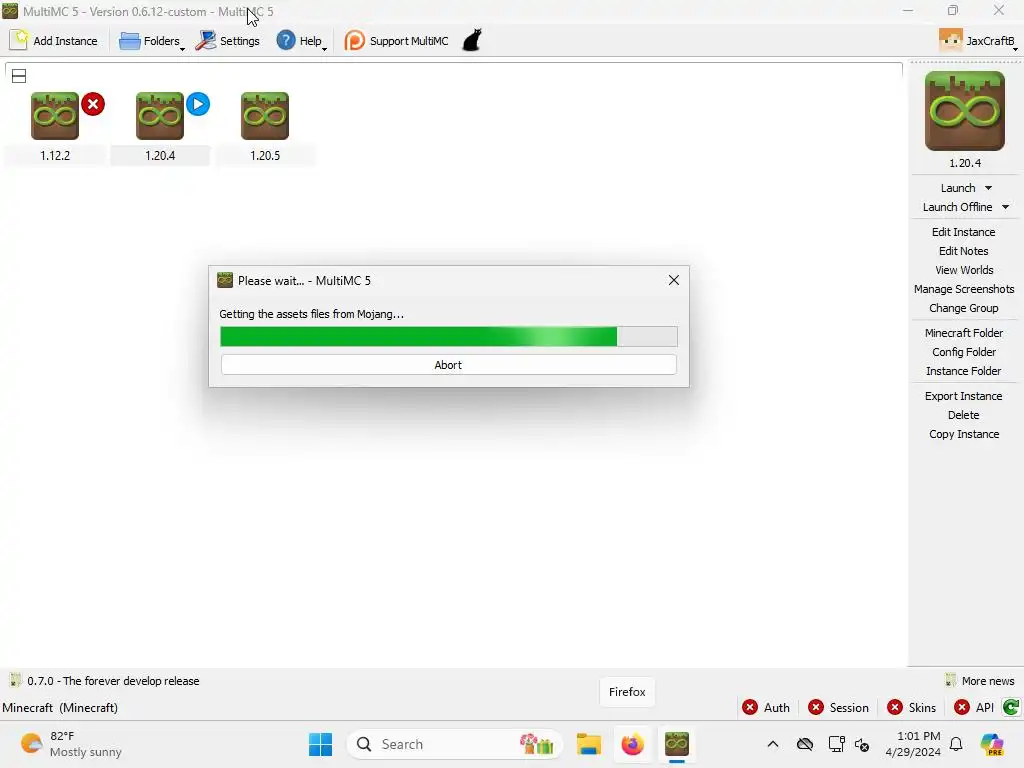Click Delete in the sidebar
This screenshot has height=768, width=1024.
(963, 415)
